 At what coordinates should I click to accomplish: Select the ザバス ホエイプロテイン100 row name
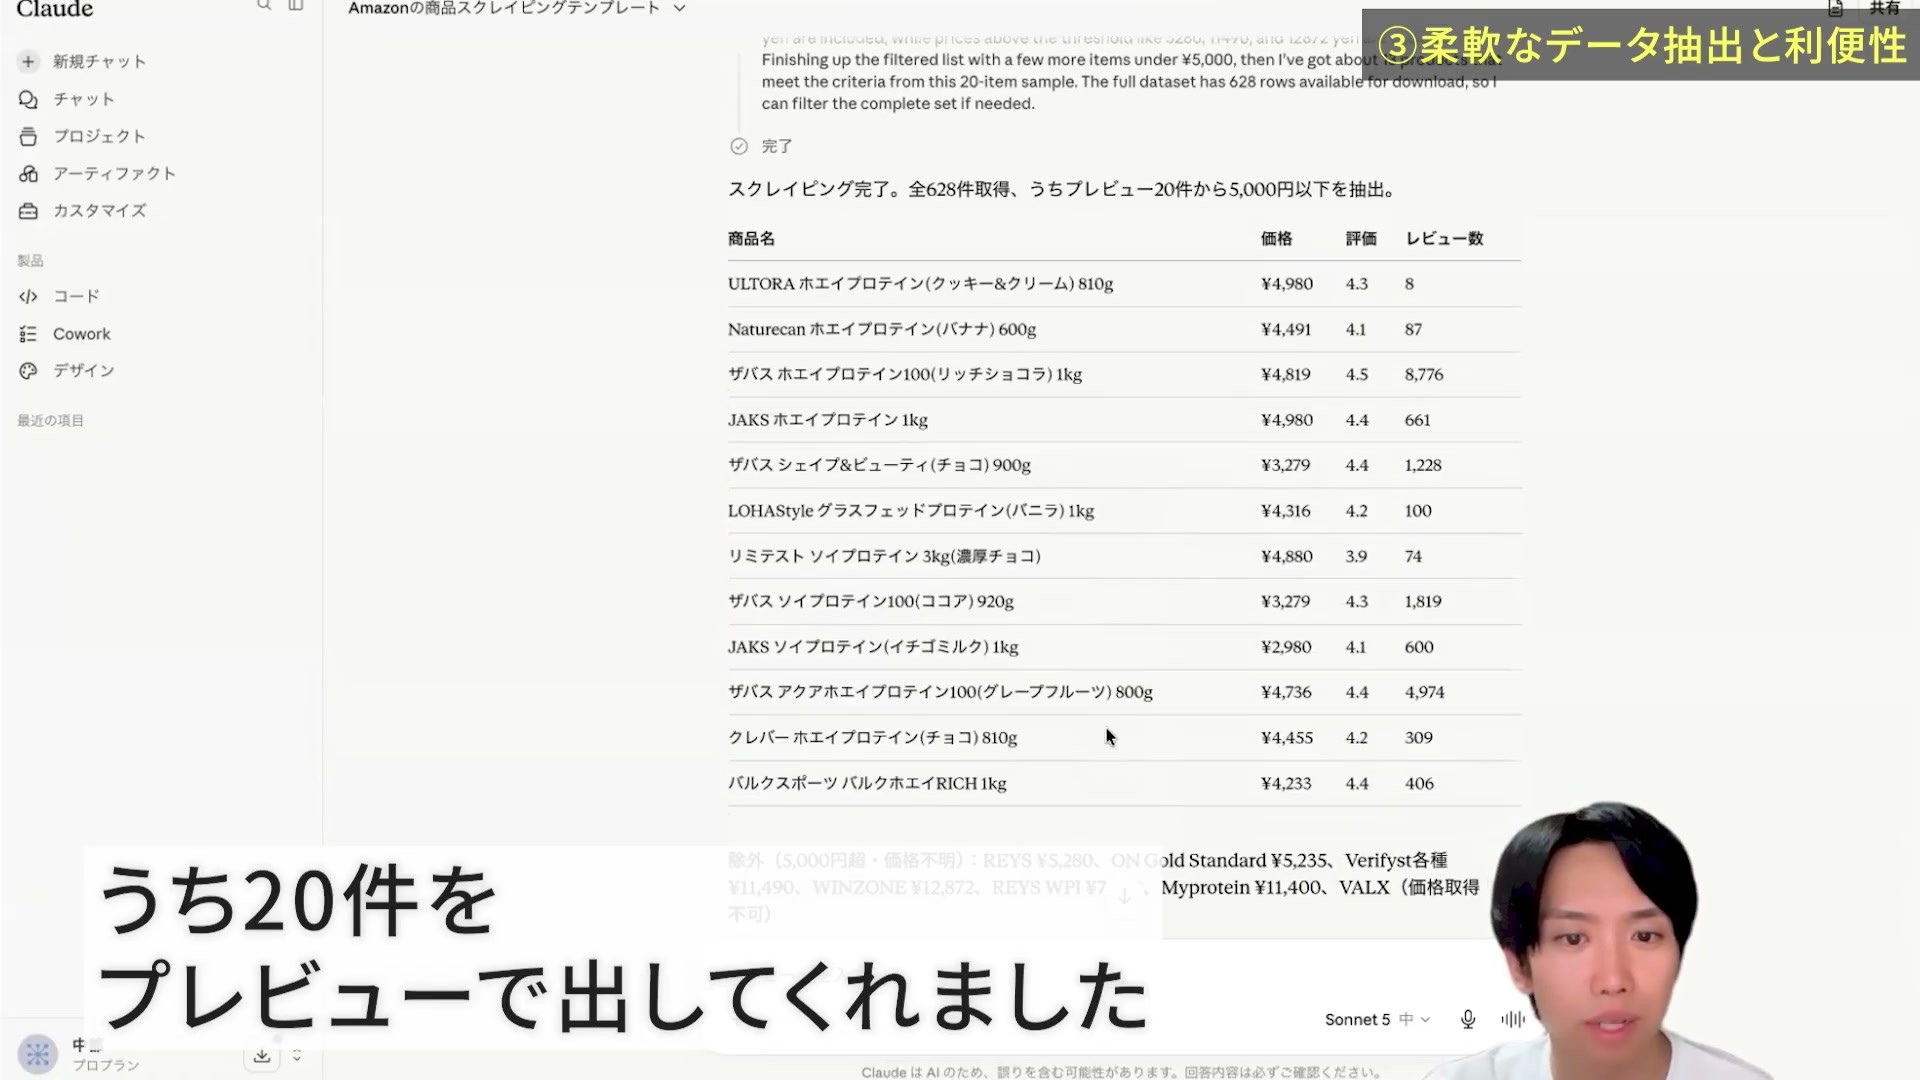click(905, 374)
